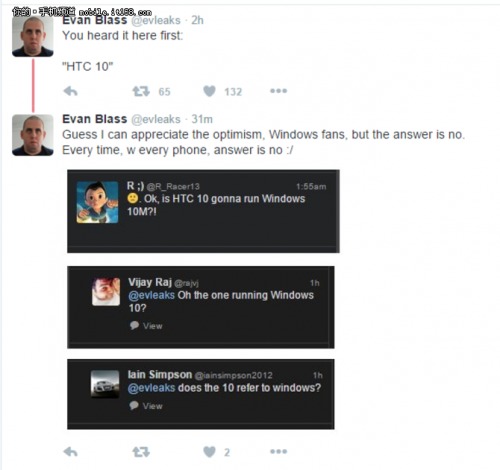Image resolution: width=500 pixels, height=470 pixels.
Task: Click View under Vijay Raj's reply
Action: pyautogui.click(x=146, y=326)
